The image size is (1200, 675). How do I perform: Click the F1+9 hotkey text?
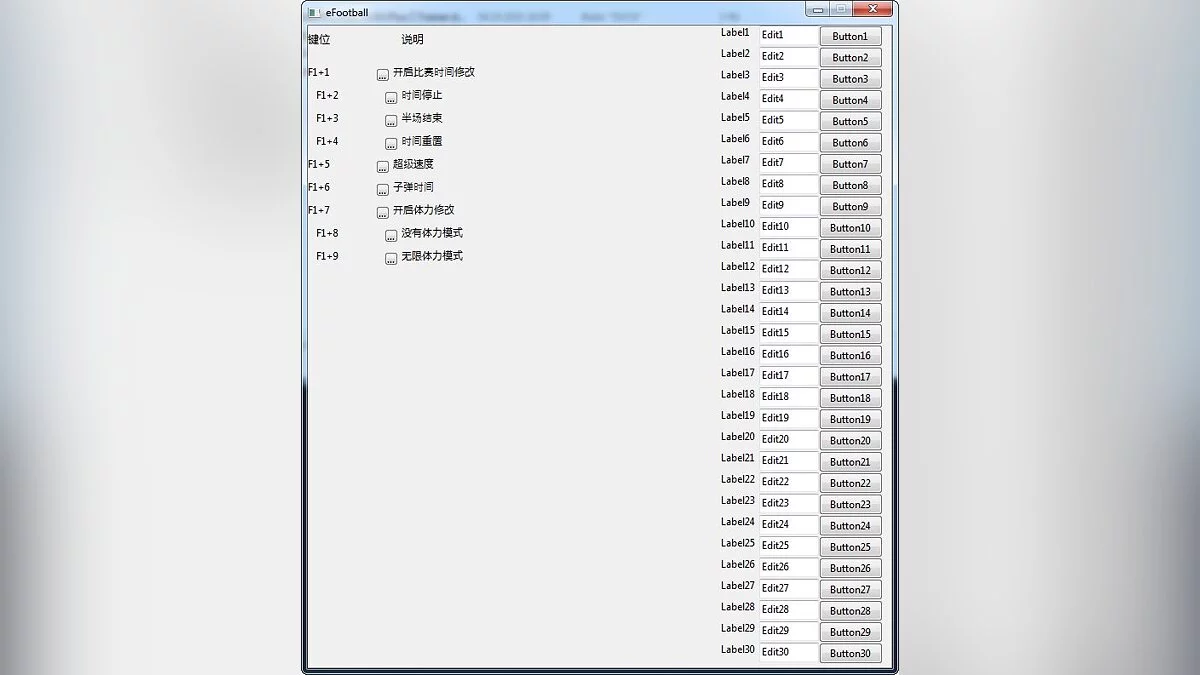tap(327, 257)
